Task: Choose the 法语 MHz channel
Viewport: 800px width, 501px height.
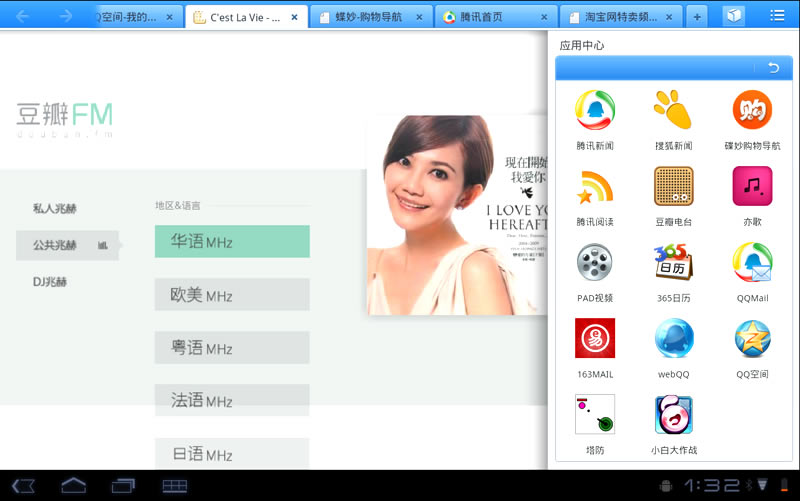Action: pyautogui.click(x=232, y=400)
